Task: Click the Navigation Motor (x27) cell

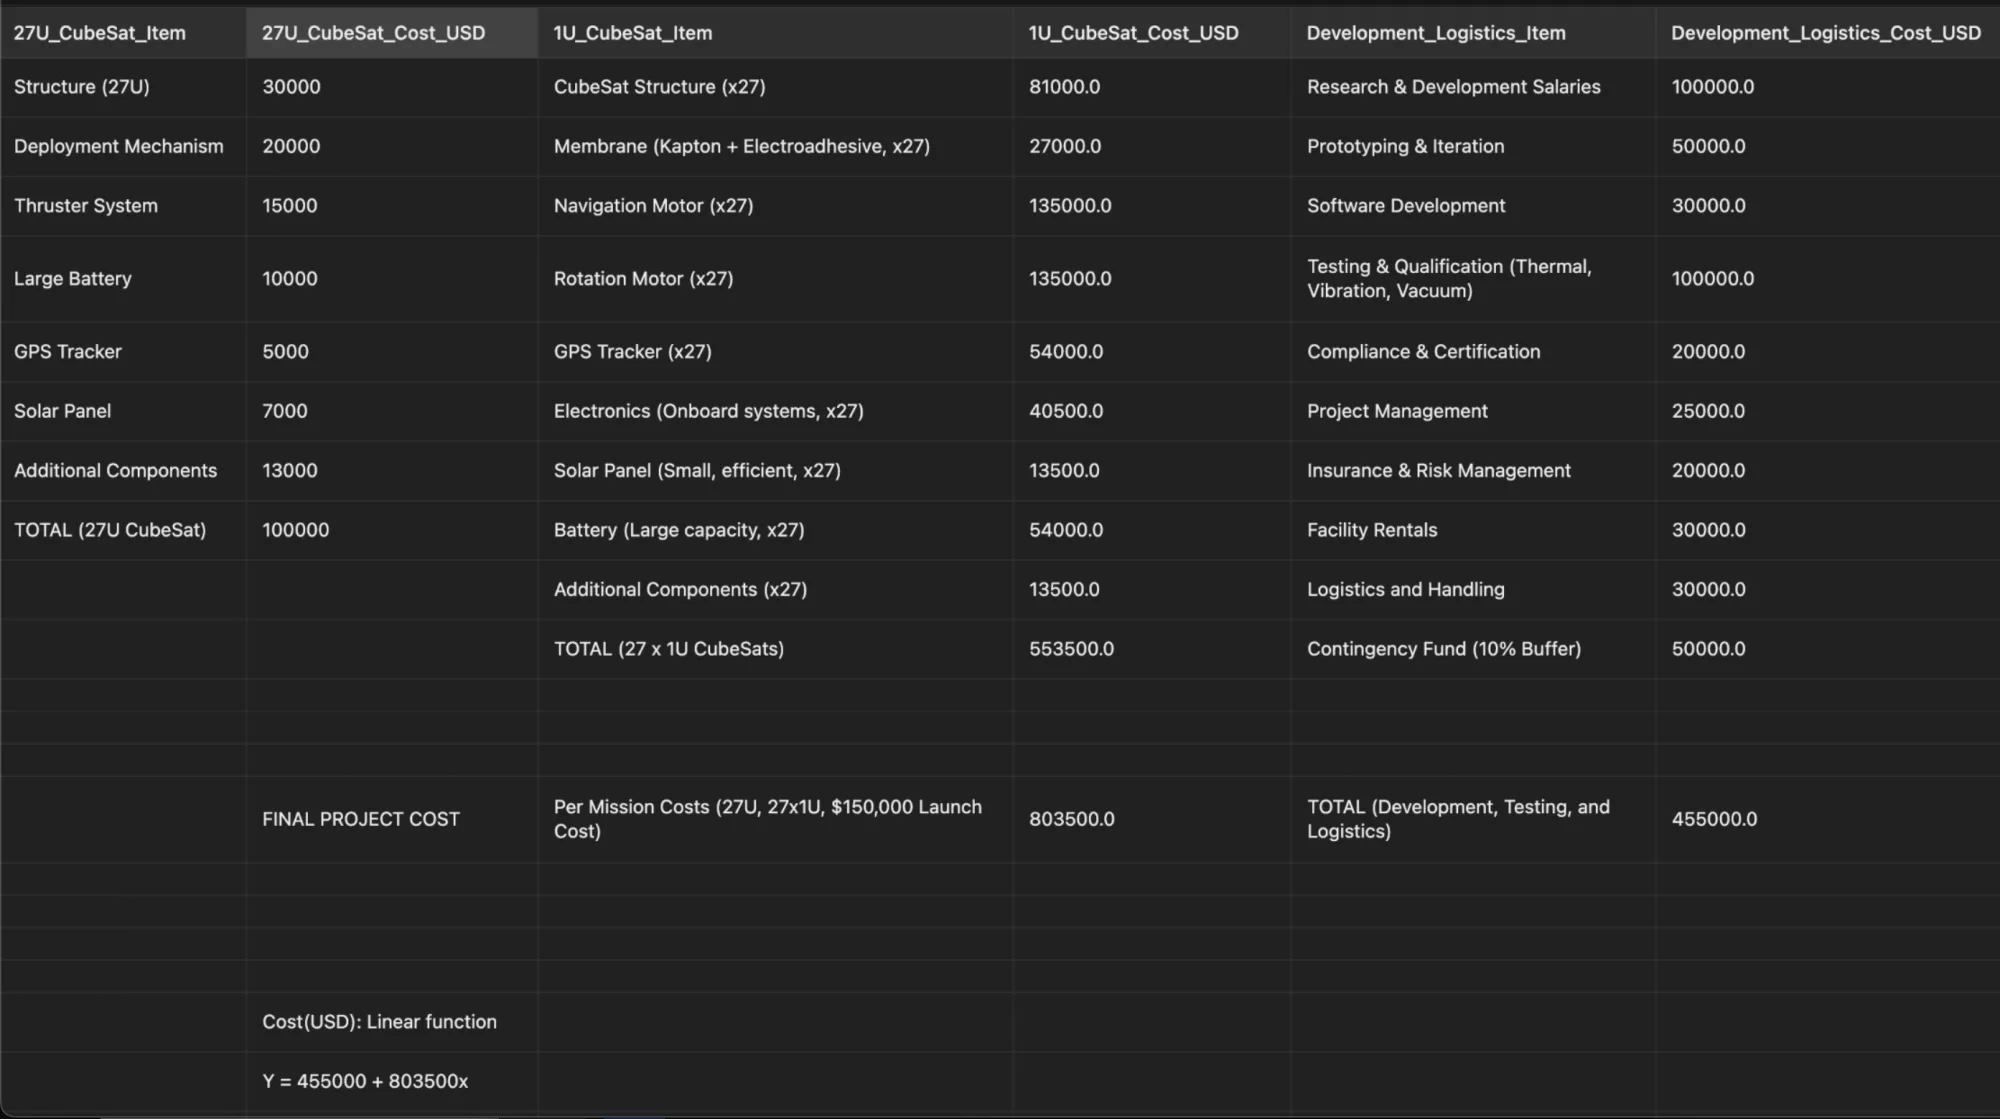Action: 776,206
